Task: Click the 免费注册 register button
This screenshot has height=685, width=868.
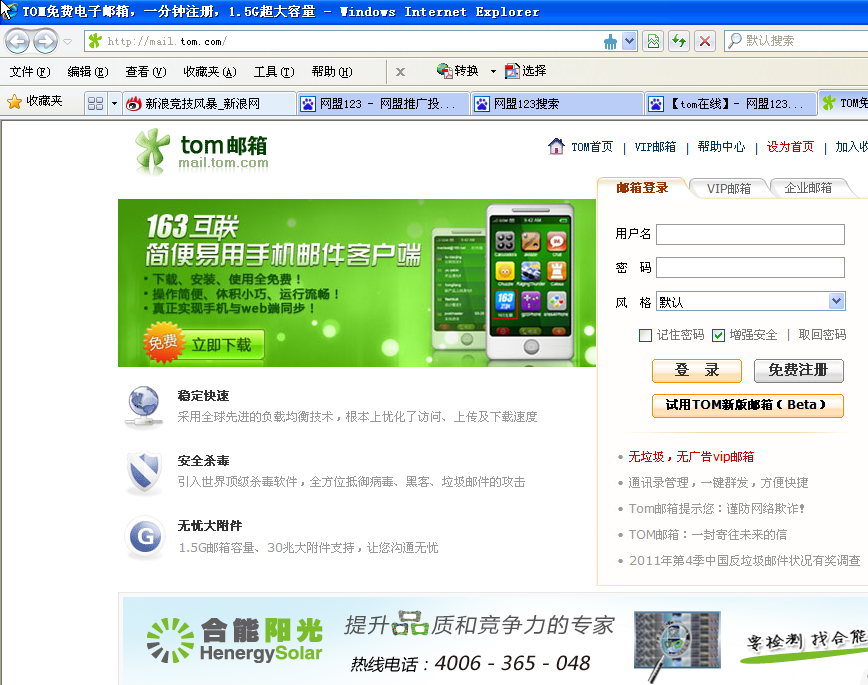Action: coord(798,370)
